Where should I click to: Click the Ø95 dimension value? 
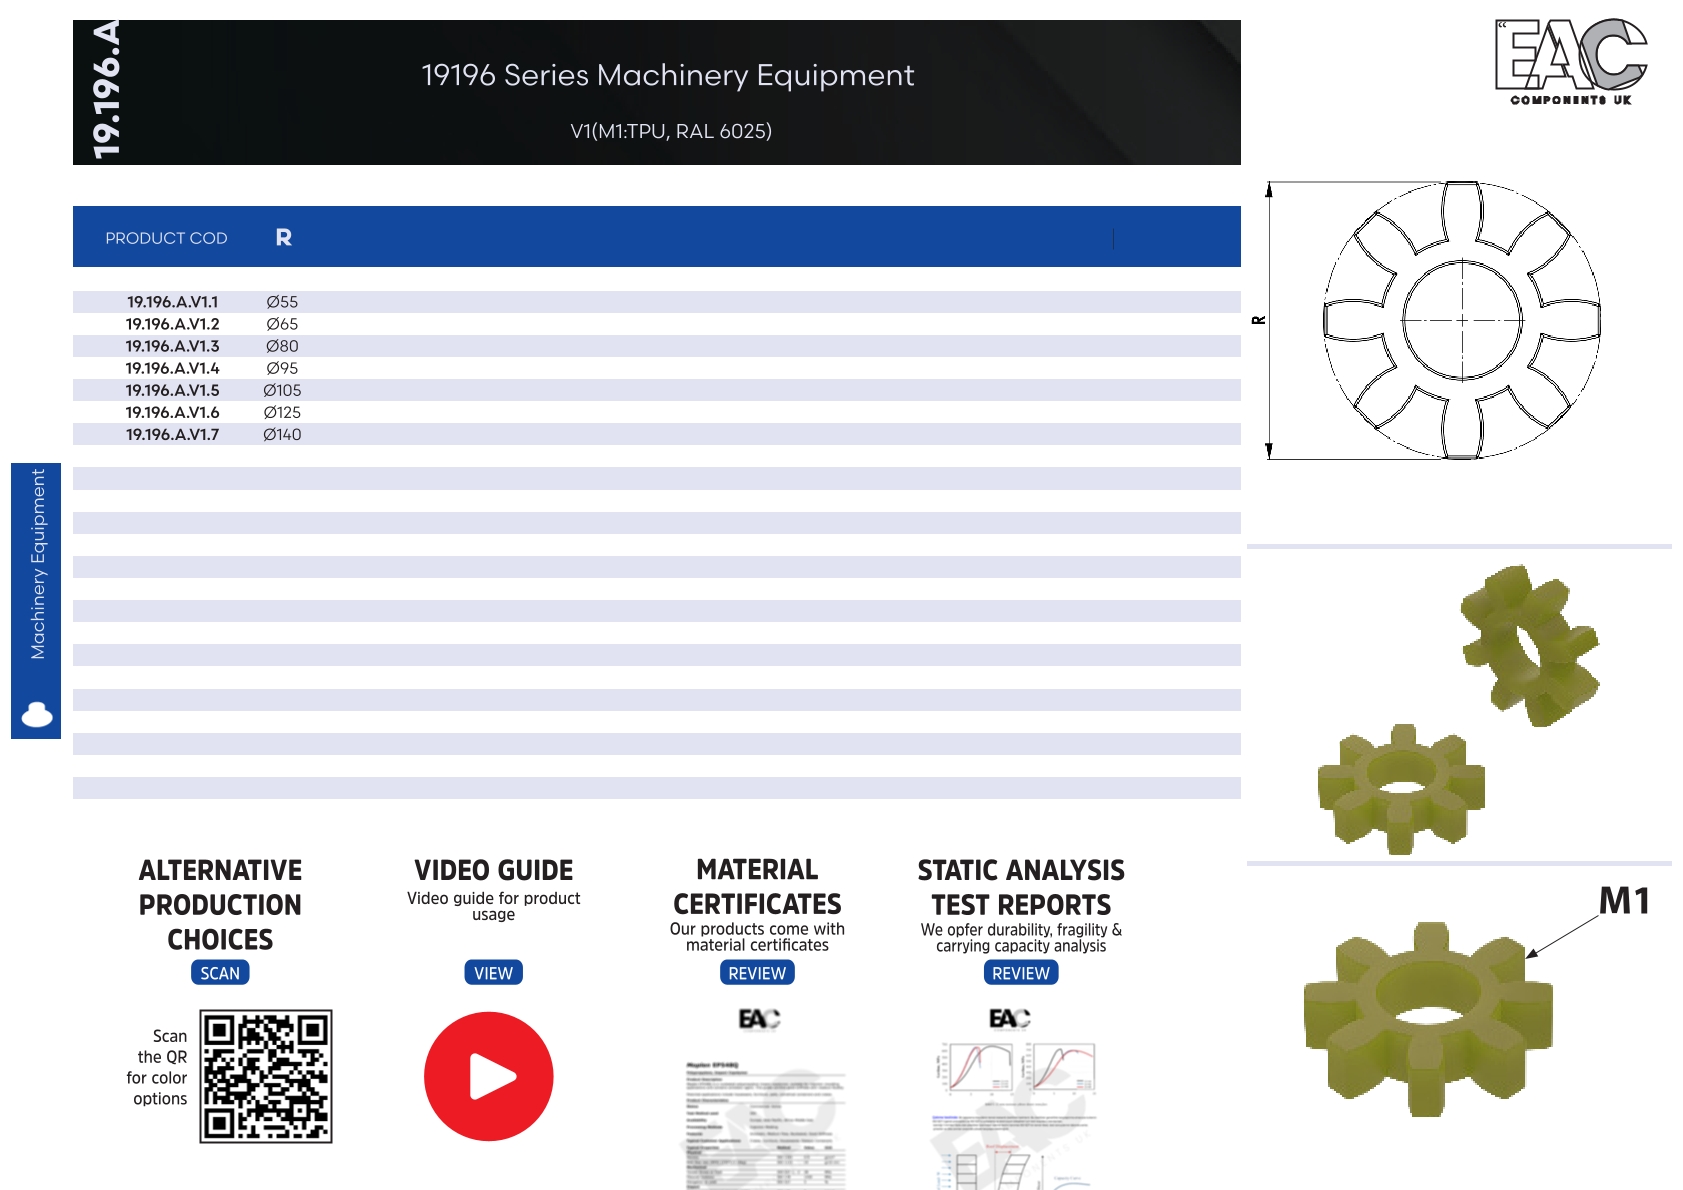coord(282,368)
